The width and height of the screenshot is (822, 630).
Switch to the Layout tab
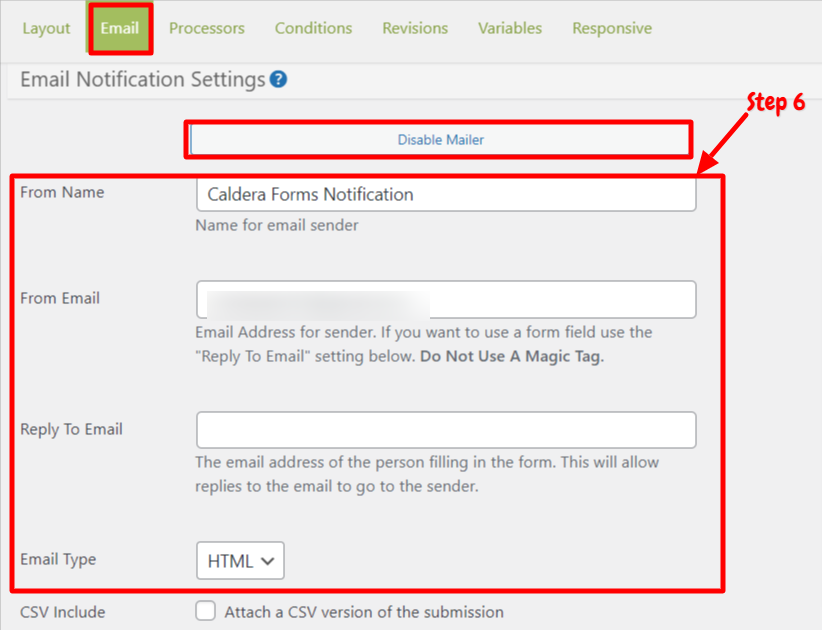coord(46,28)
